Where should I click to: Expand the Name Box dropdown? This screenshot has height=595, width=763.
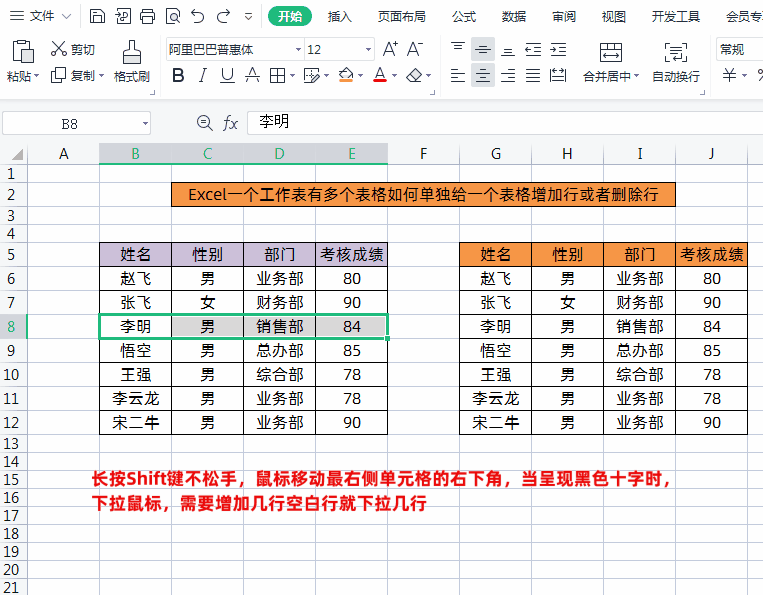click(145, 124)
